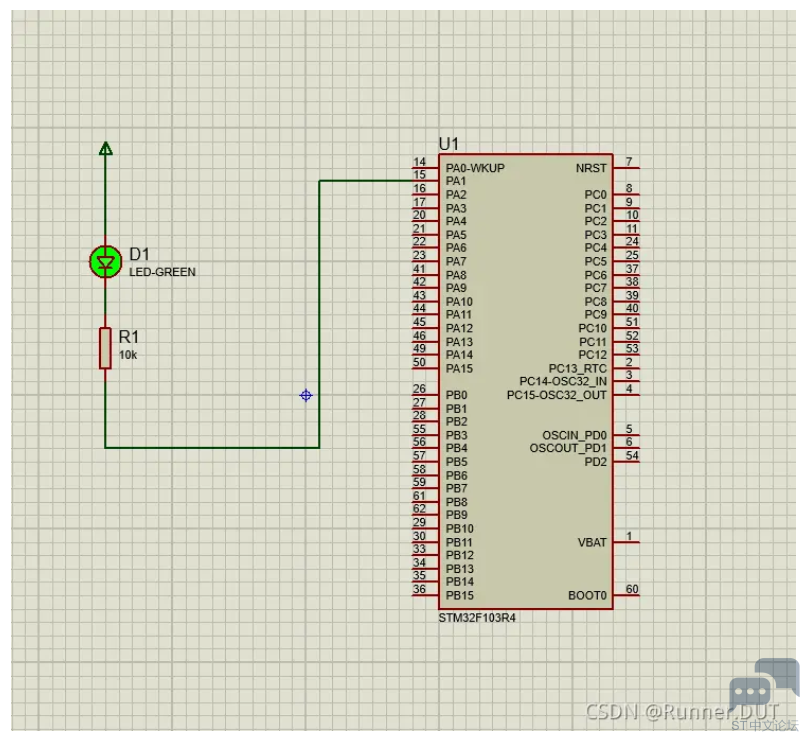
Task: Click the NRST pin label
Action: tap(591, 169)
